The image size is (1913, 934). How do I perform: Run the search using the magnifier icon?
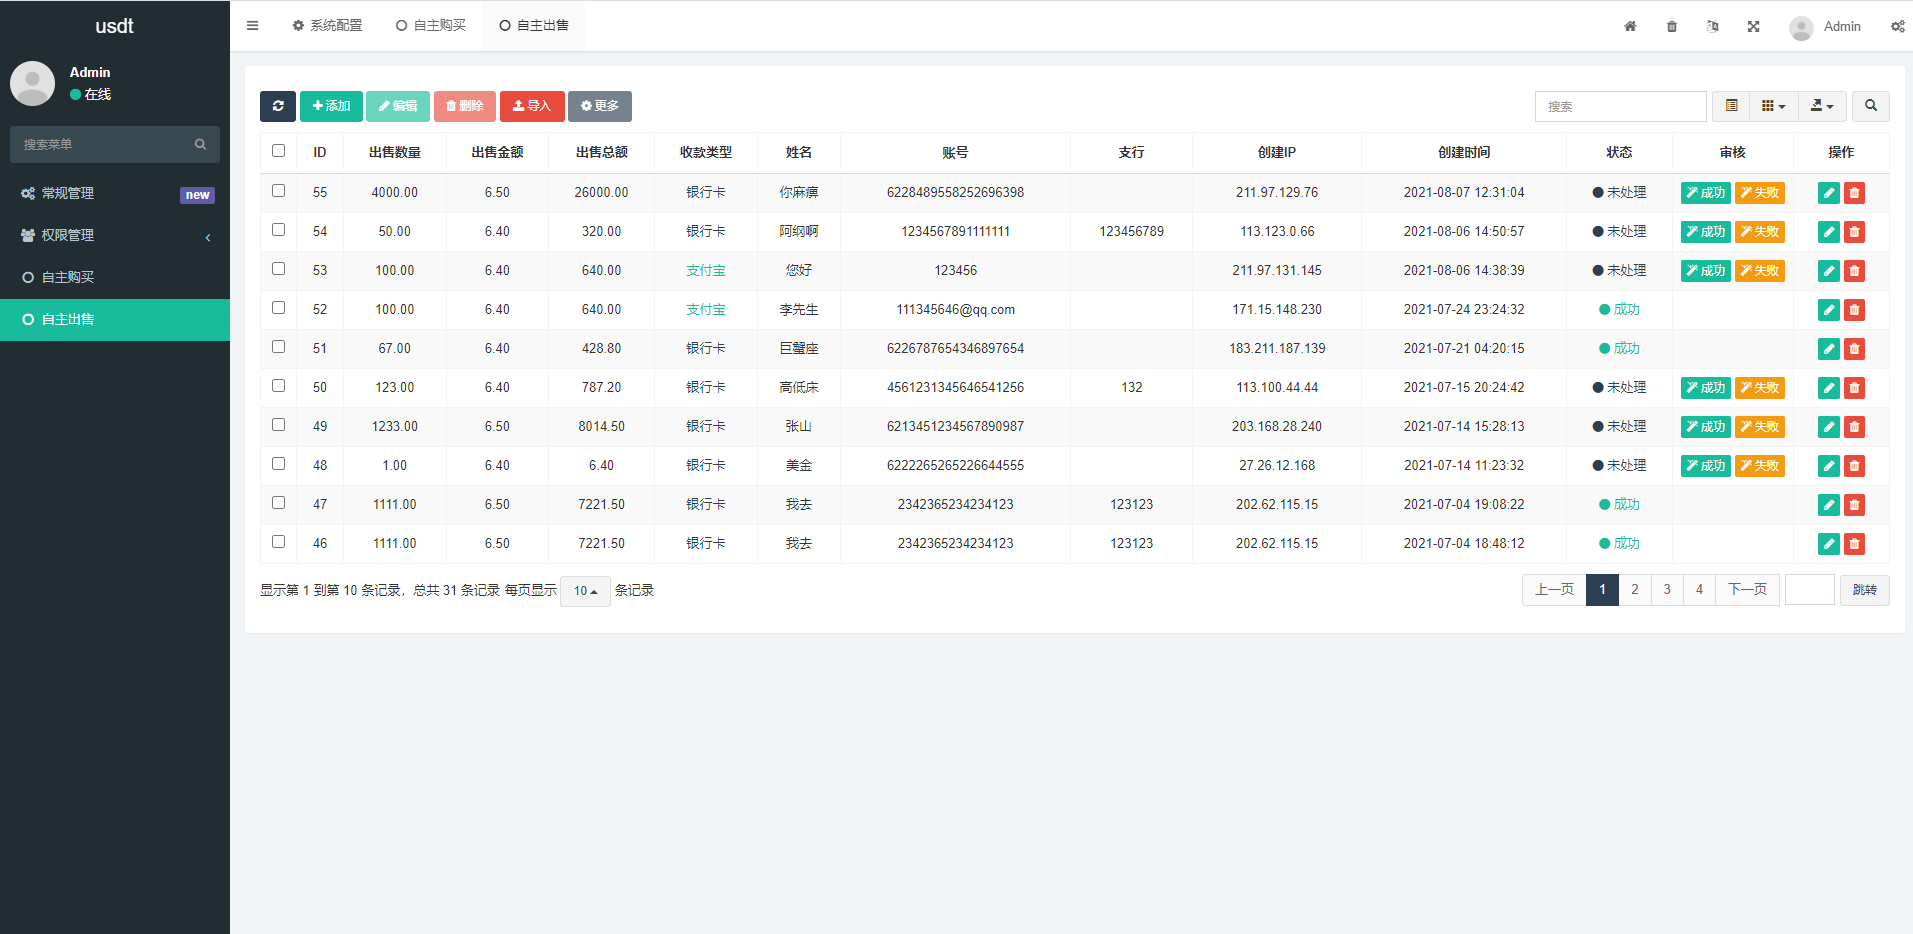(1870, 106)
